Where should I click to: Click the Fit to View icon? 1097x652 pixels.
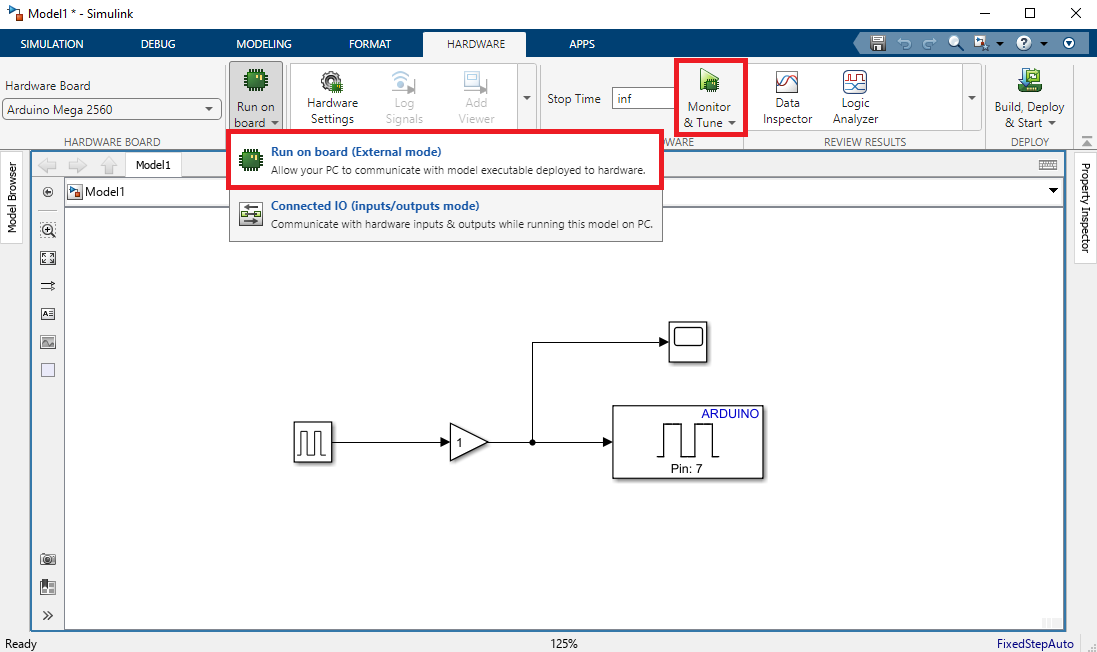tap(48, 258)
